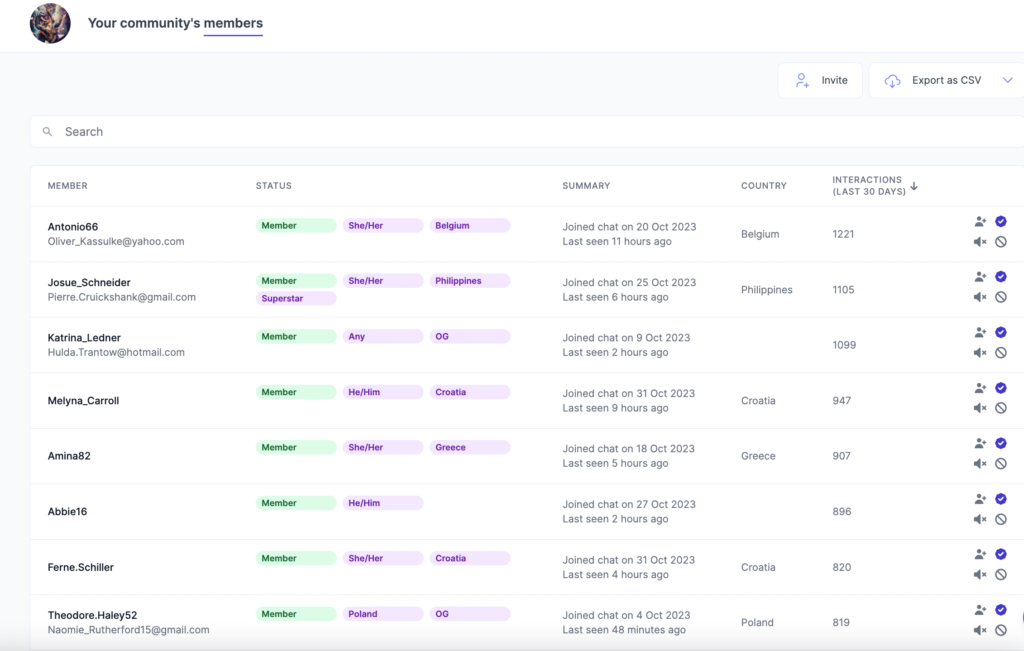Open the Status column header
The height and width of the screenshot is (651, 1024).
pos(273,186)
